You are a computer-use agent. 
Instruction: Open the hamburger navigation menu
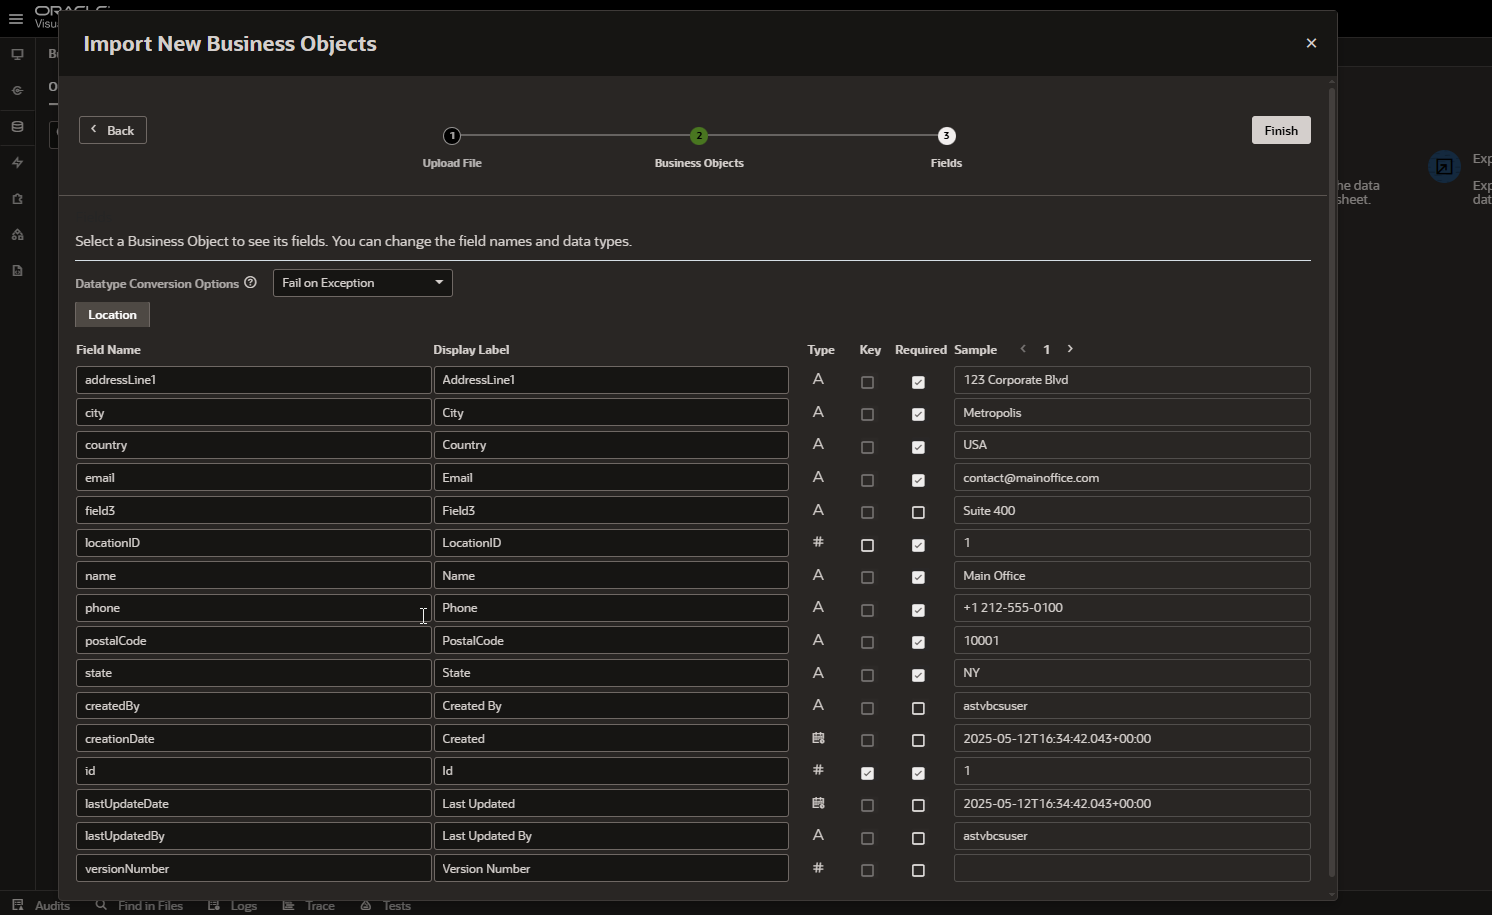pos(15,19)
